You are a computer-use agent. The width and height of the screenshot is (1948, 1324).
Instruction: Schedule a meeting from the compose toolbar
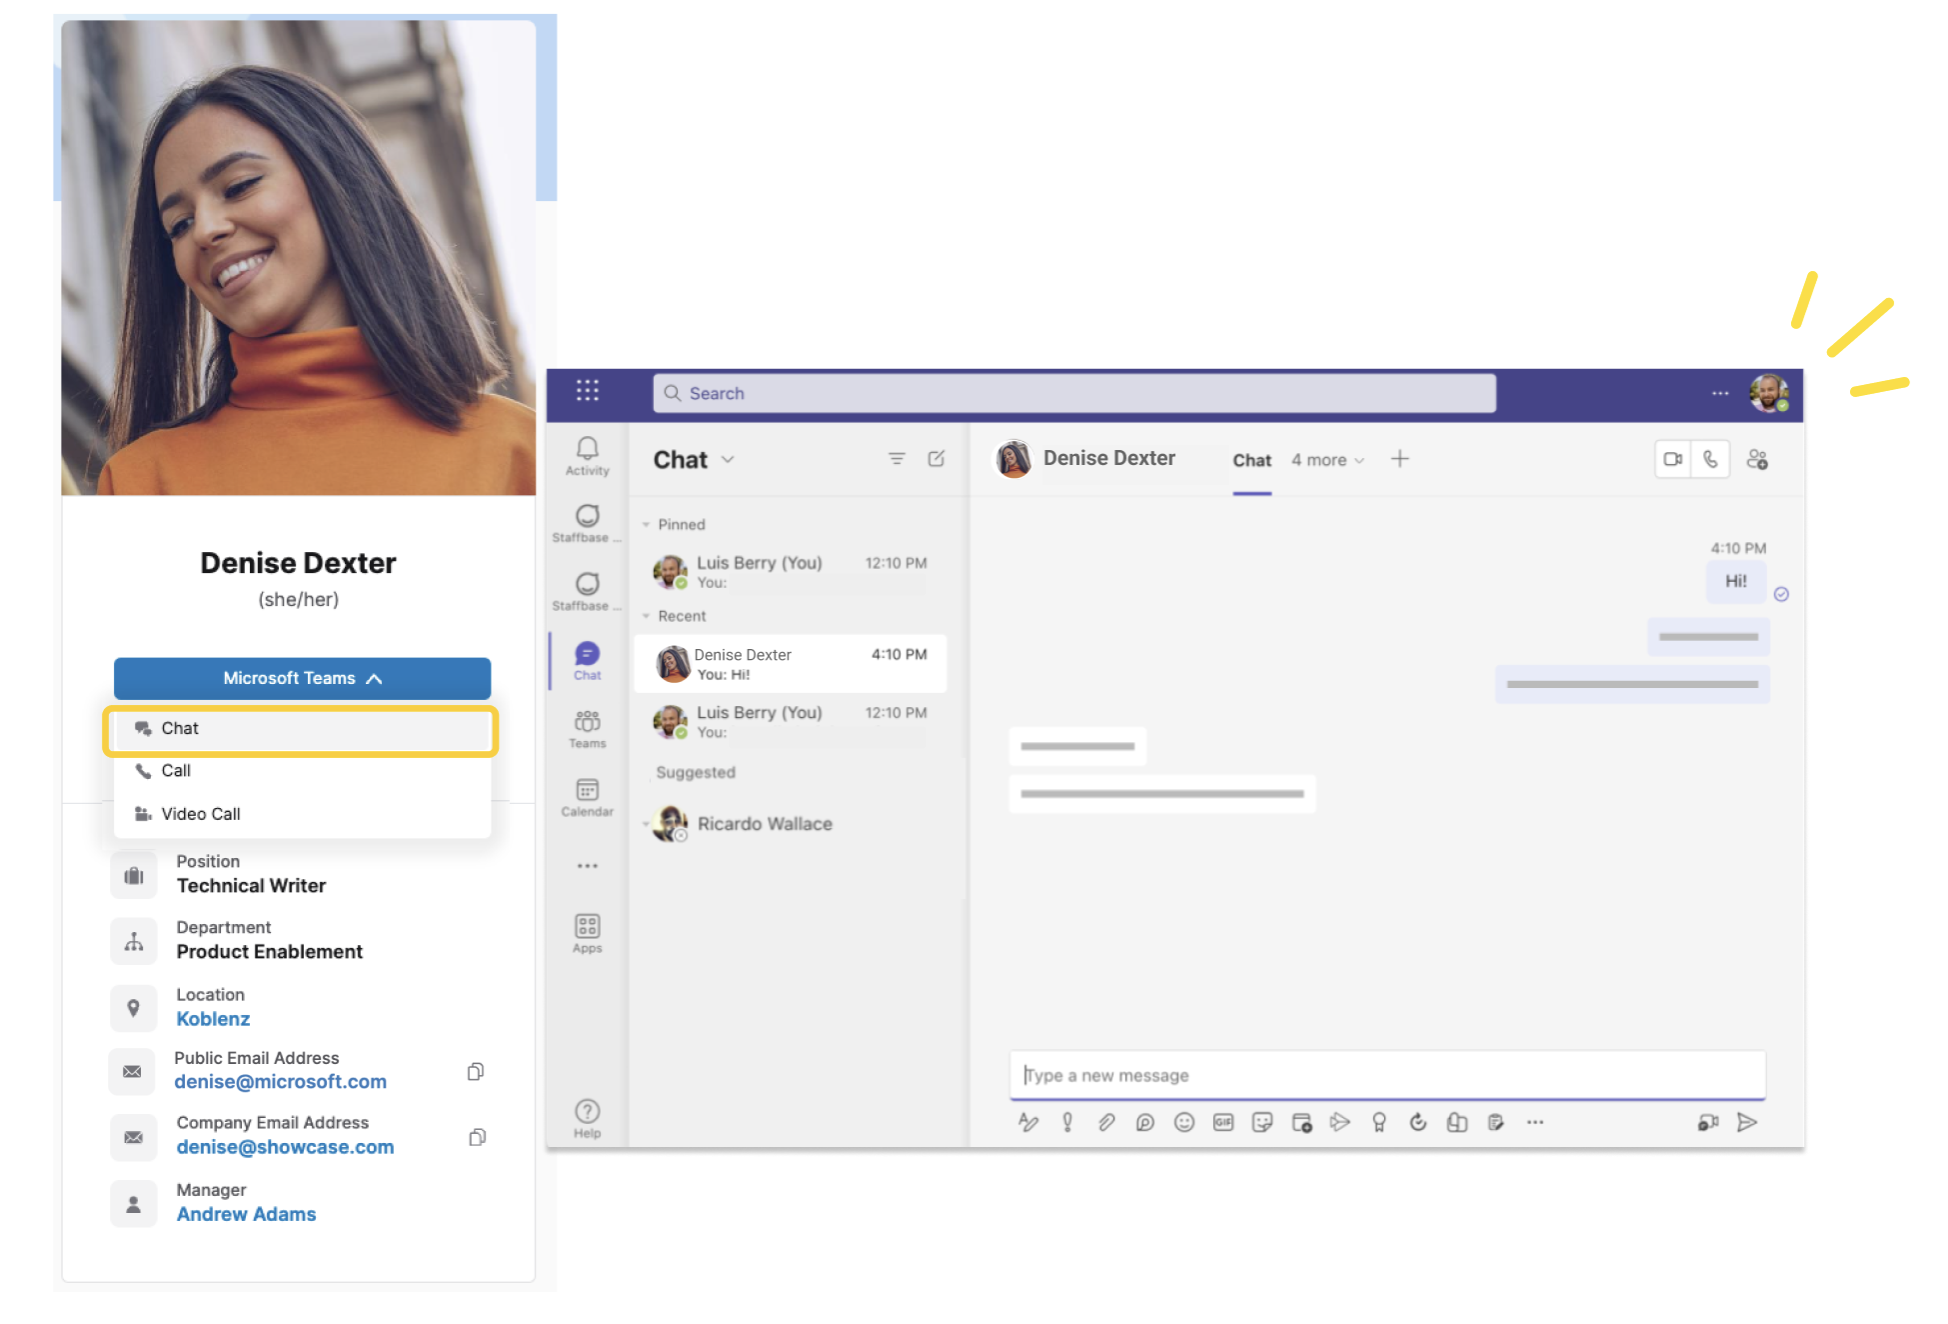pos(1301,1122)
